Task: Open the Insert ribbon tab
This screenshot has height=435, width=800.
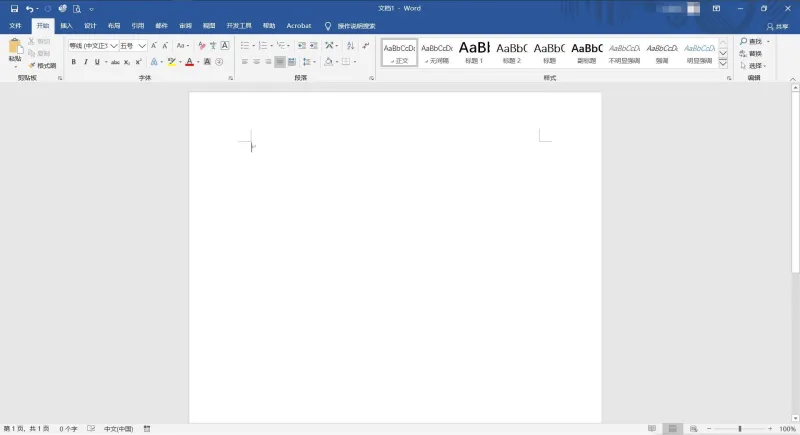Action: [66, 26]
